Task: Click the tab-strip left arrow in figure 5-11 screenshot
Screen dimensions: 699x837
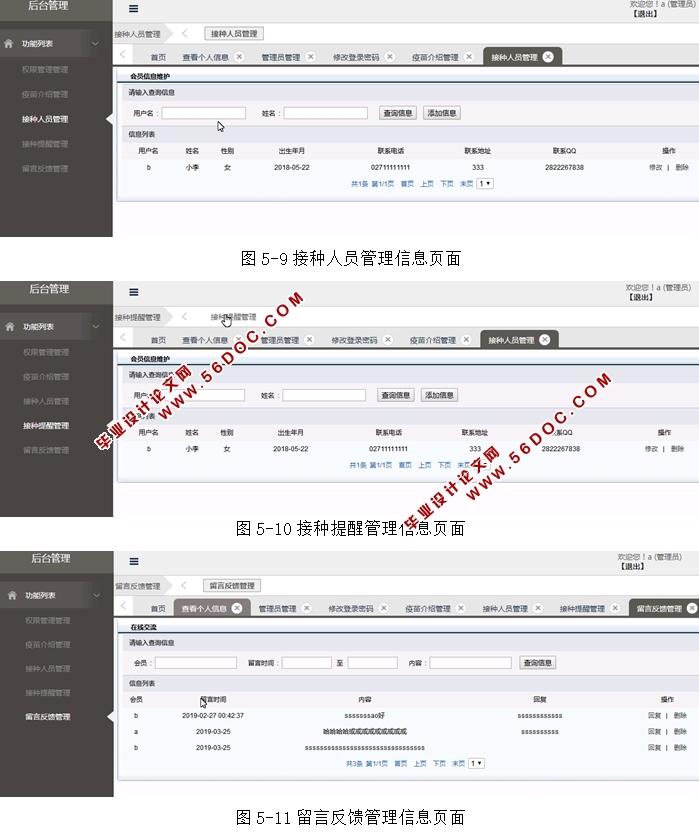Action: (123, 606)
